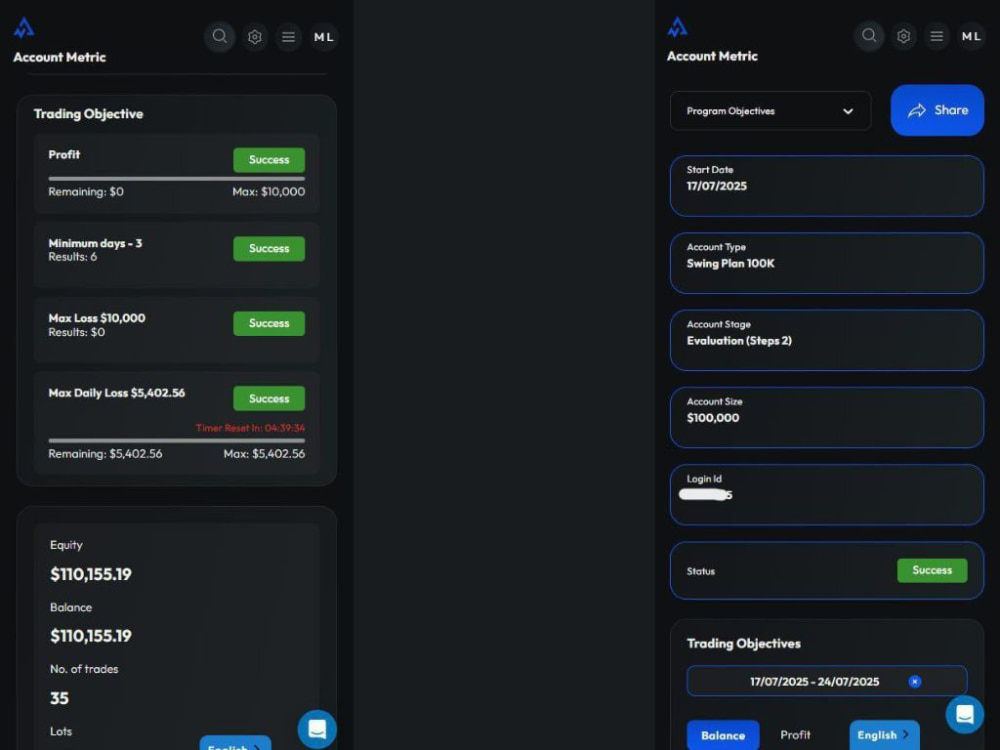
Task: Click the Start Date card 17/07/2025
Action: click(827, 186)
